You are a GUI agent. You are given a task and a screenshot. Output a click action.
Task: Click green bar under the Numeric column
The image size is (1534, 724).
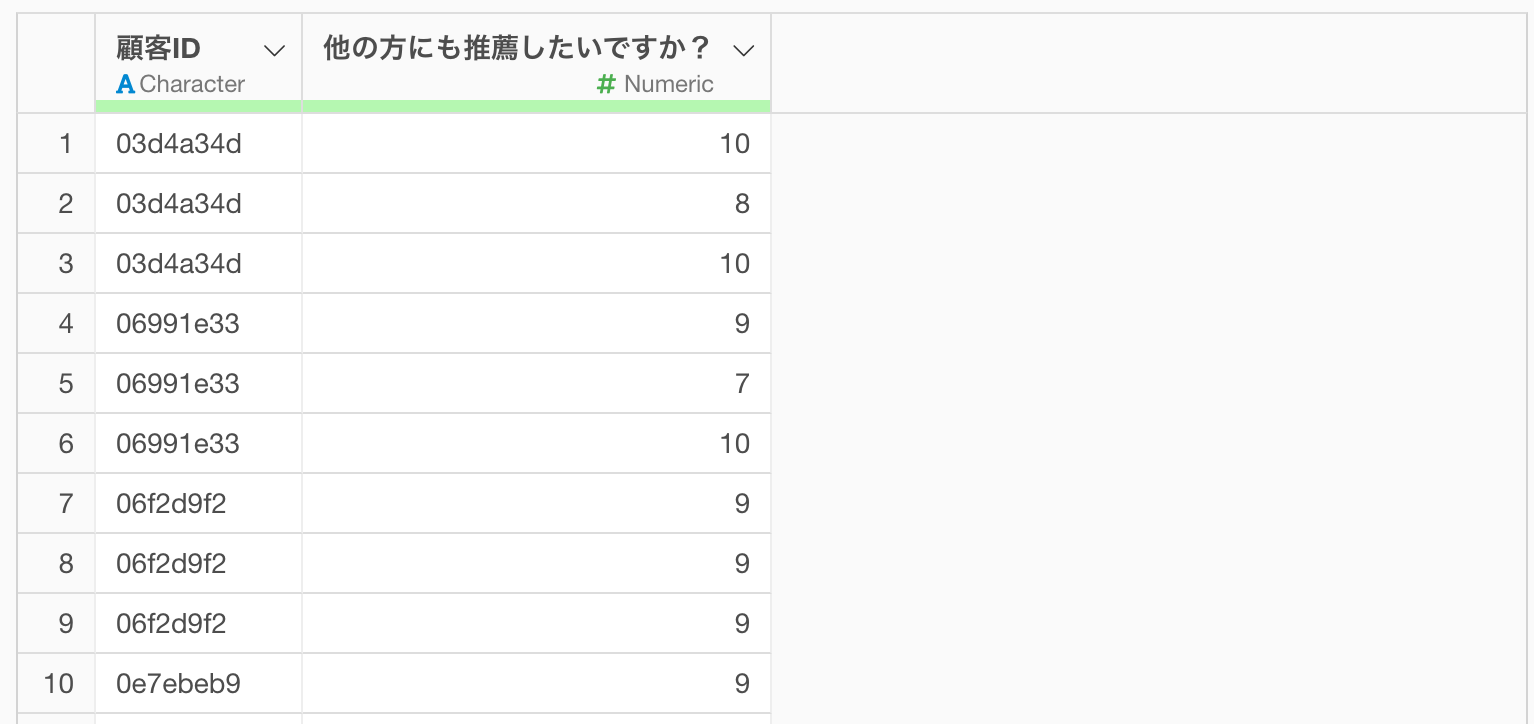537,106
